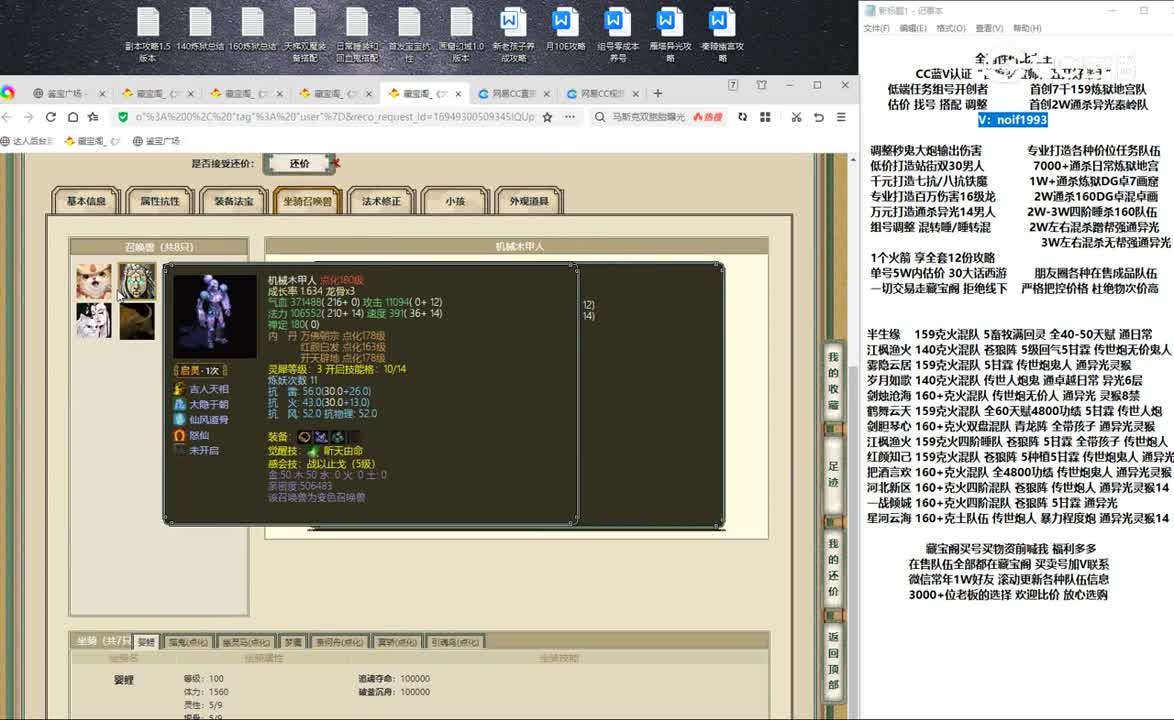This screenshot has height=720, width=1174.
Task: Click the 启灵·1次 label in tooltip
Action: (200, 370)
